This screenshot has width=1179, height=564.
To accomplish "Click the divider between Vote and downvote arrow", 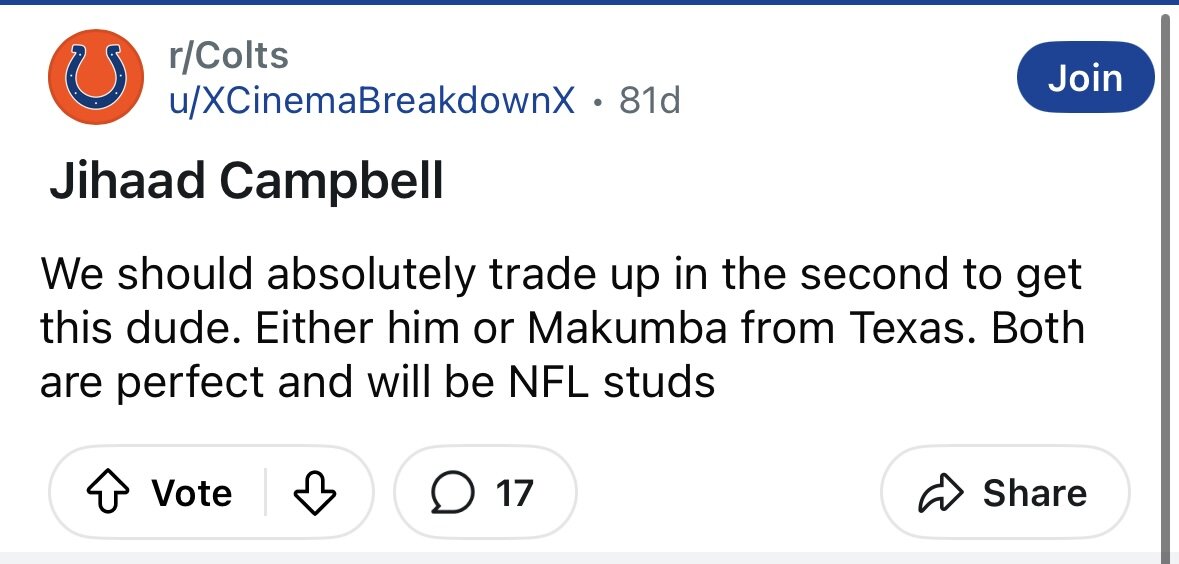I will pos(265,493).
